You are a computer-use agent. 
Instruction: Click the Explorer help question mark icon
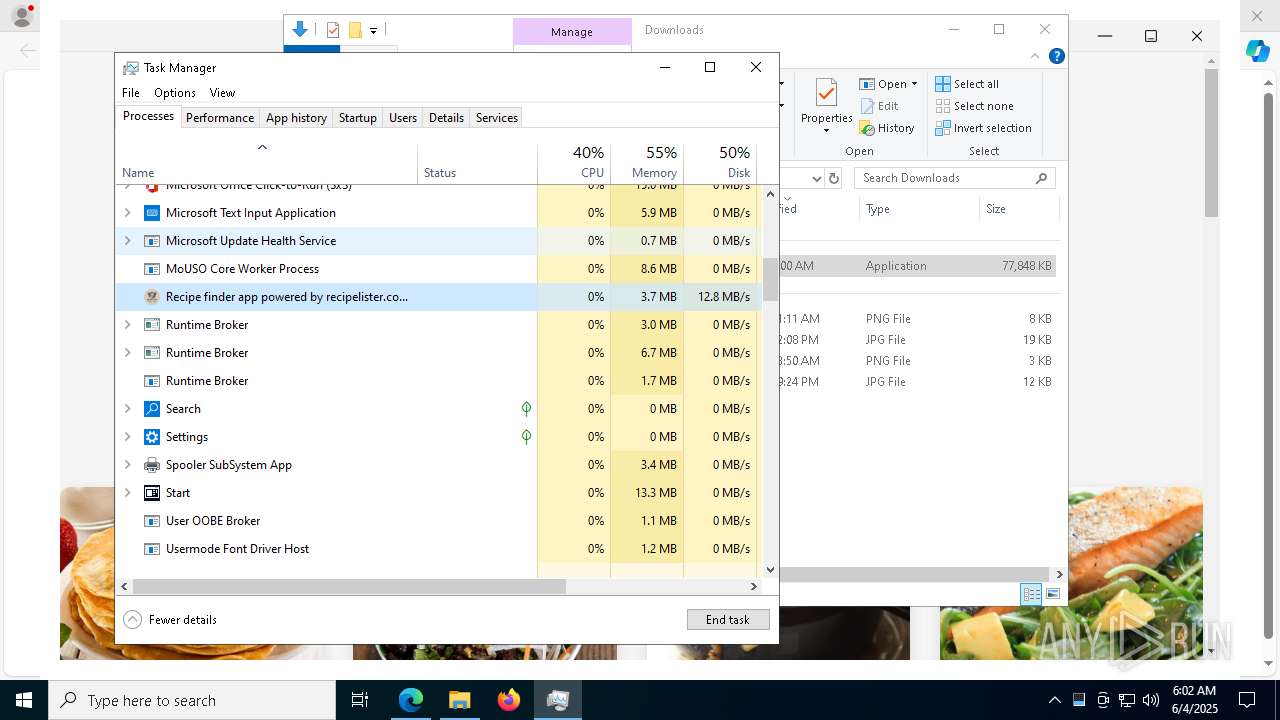coord(1056,56)
